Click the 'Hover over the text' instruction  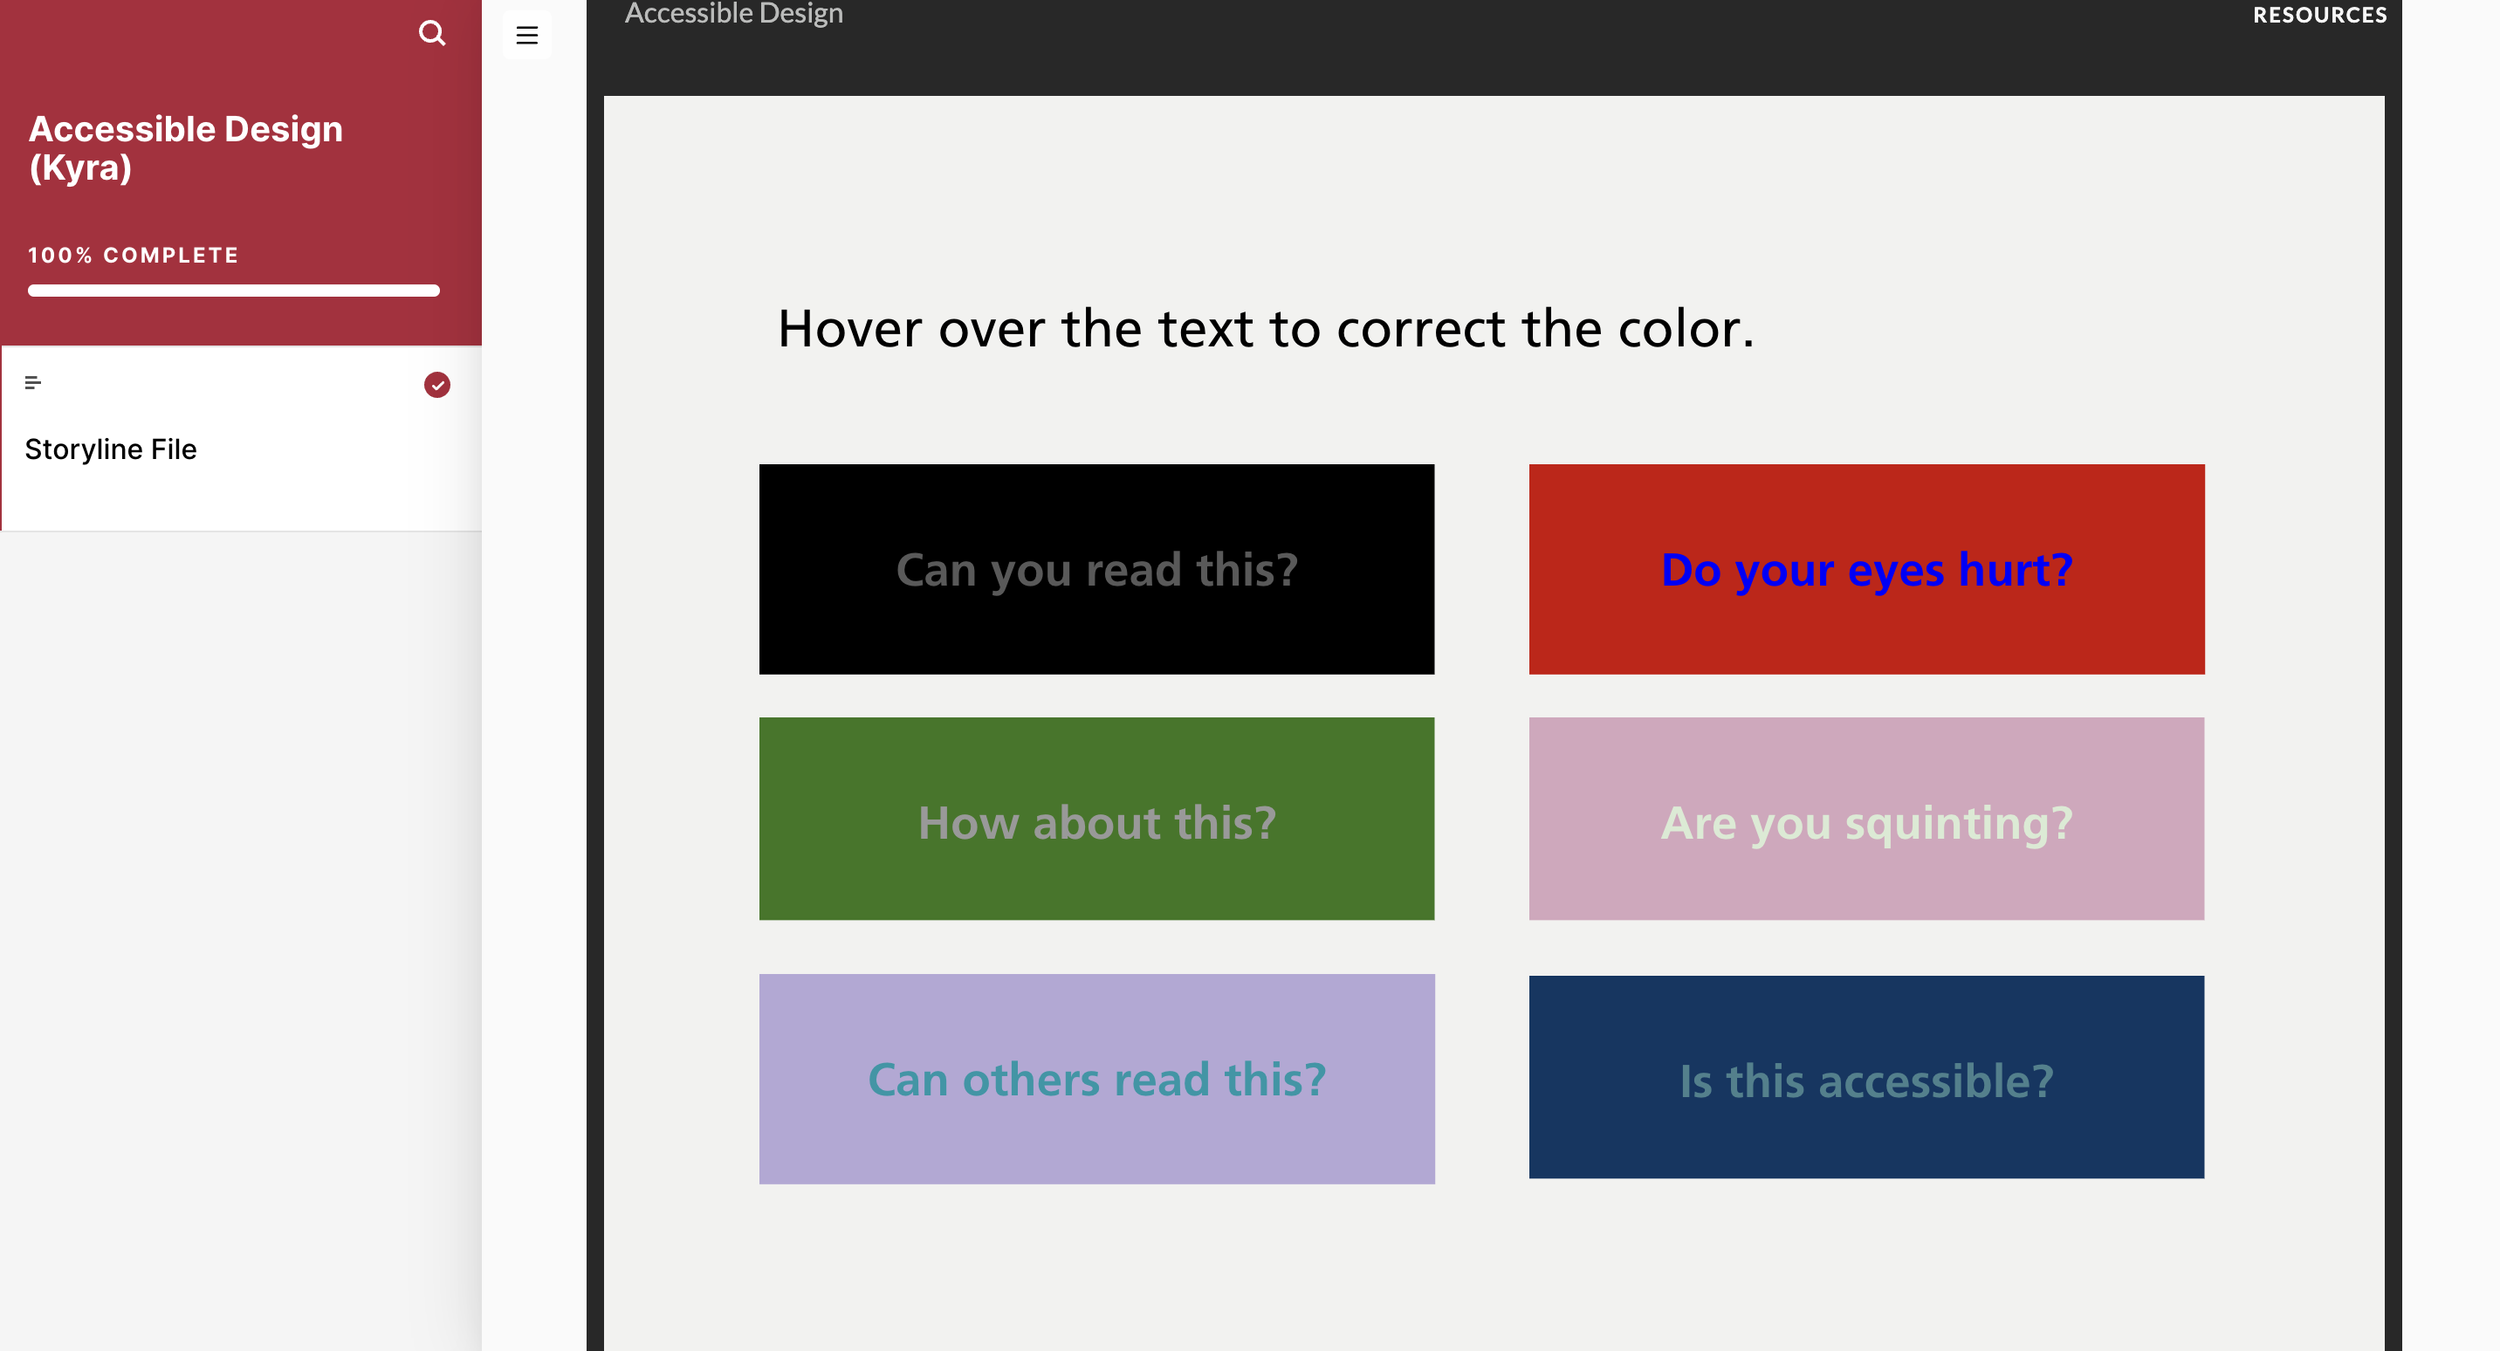(1266, 328)
